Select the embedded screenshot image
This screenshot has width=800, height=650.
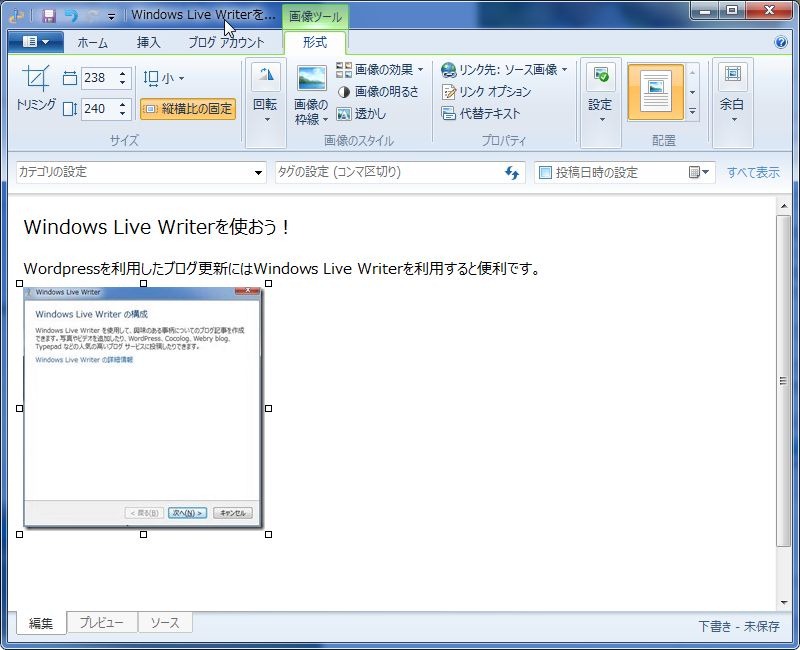(143, 408)
